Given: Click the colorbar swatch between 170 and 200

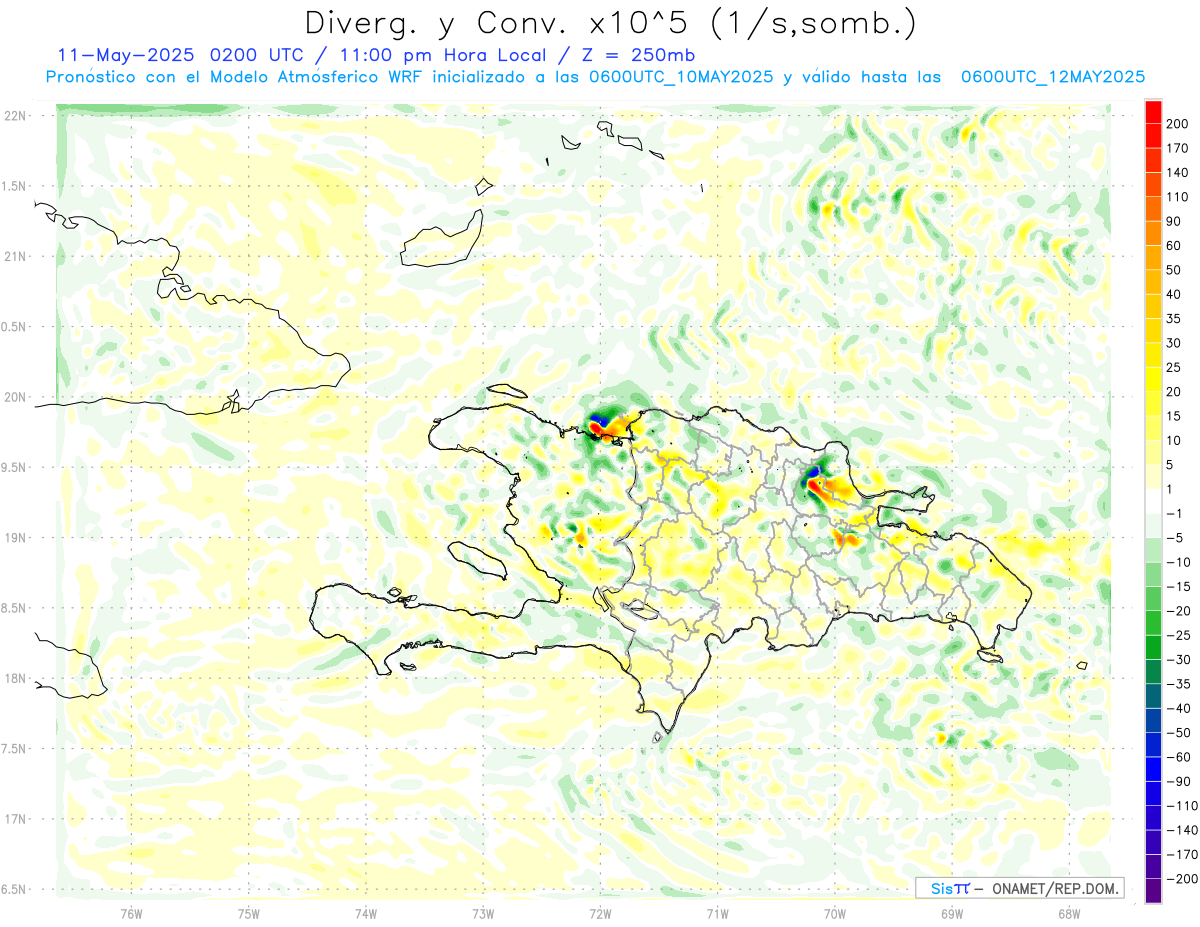Looking at the screenshot, I should point(1153,136).
